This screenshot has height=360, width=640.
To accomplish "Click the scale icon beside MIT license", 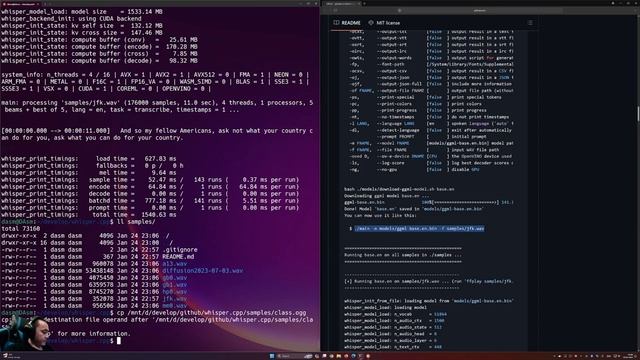I will point(371,23).
